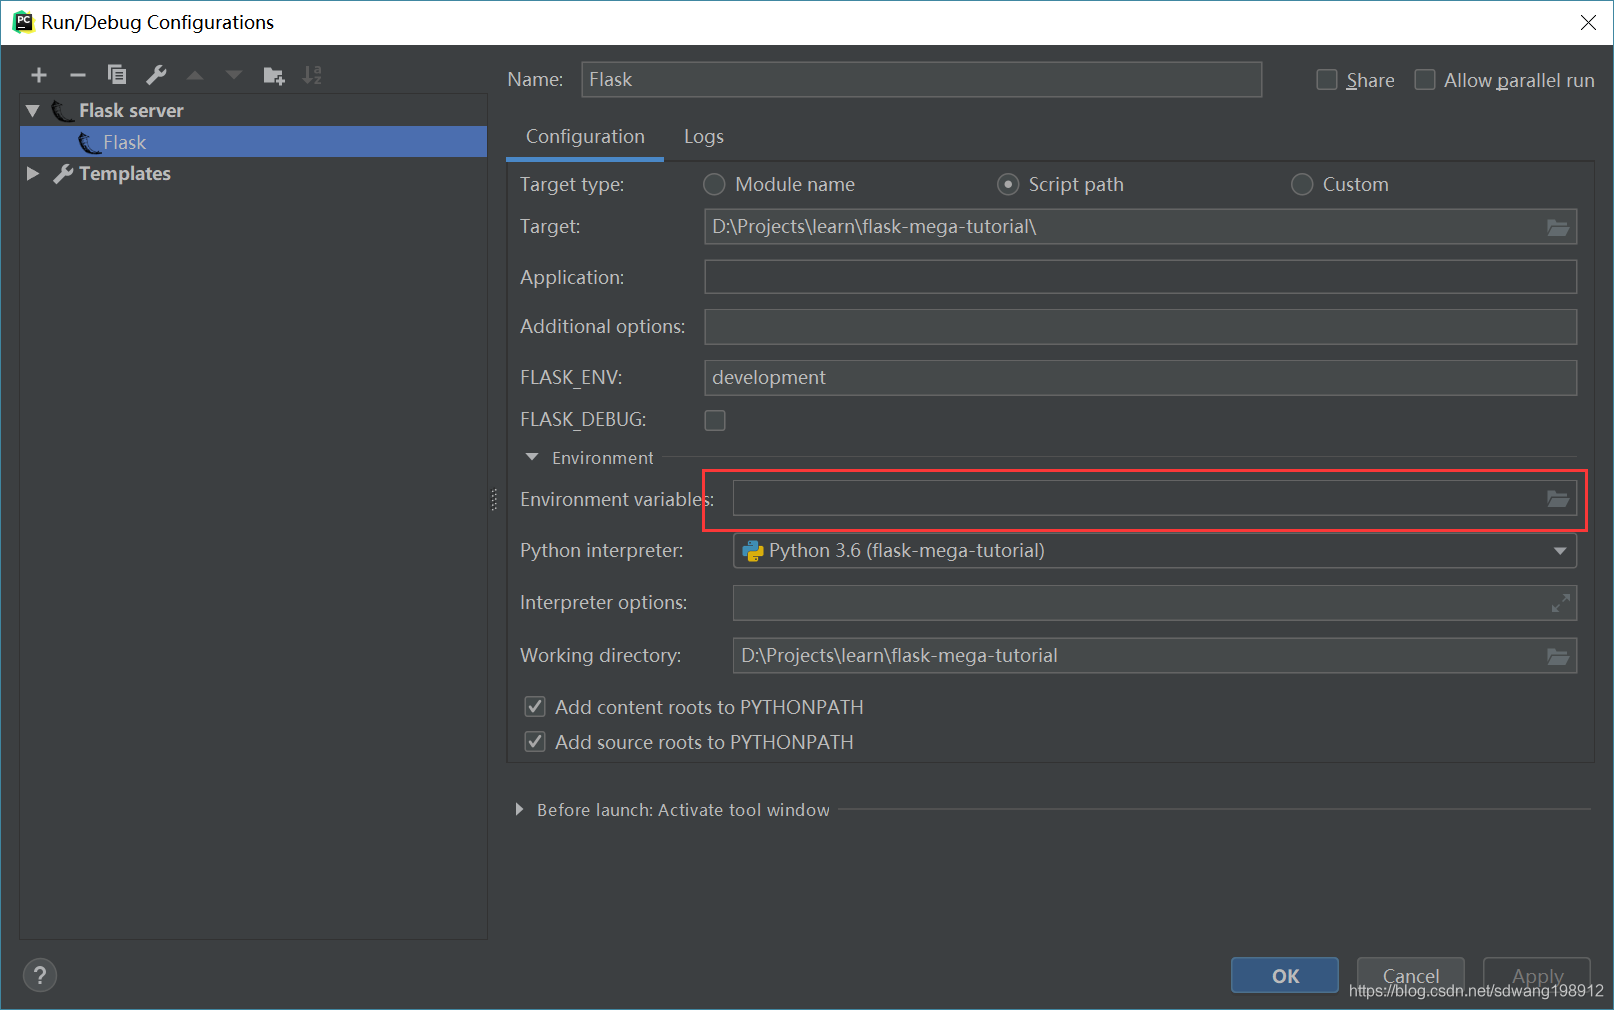Copy the selected configuration

(x=117, y=75)
